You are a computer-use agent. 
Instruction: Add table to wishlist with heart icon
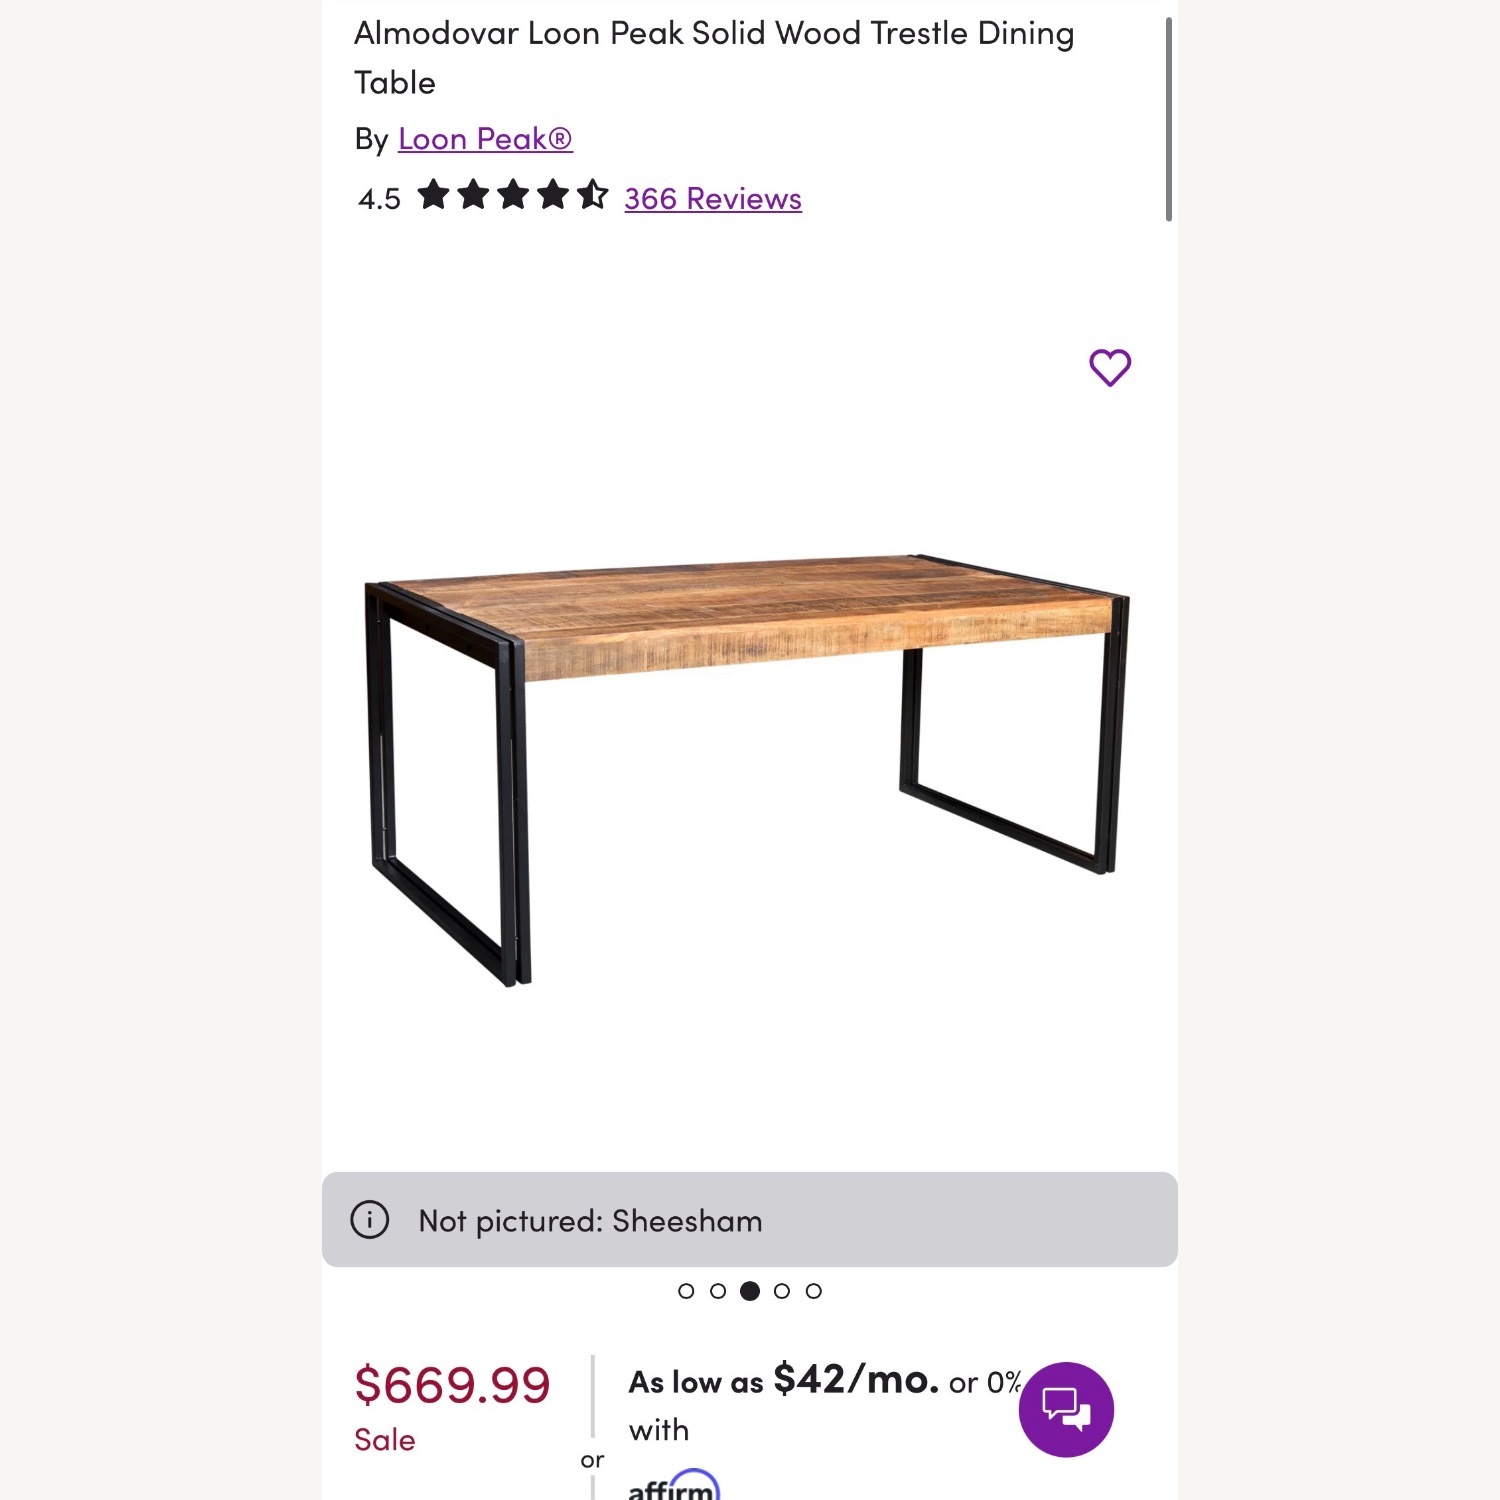pyautogui.click(x=1108, y=367)
